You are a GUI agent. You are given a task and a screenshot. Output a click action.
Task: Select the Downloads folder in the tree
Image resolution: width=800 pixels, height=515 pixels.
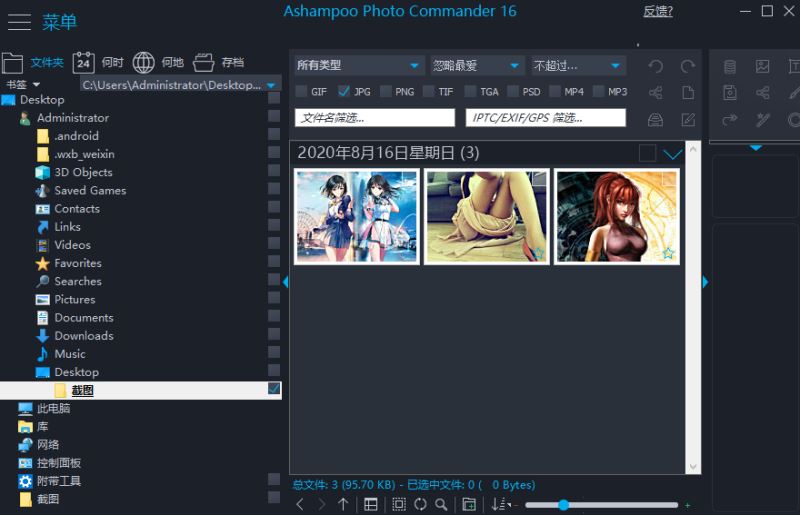pyautogui.click(x=84, y=336)
